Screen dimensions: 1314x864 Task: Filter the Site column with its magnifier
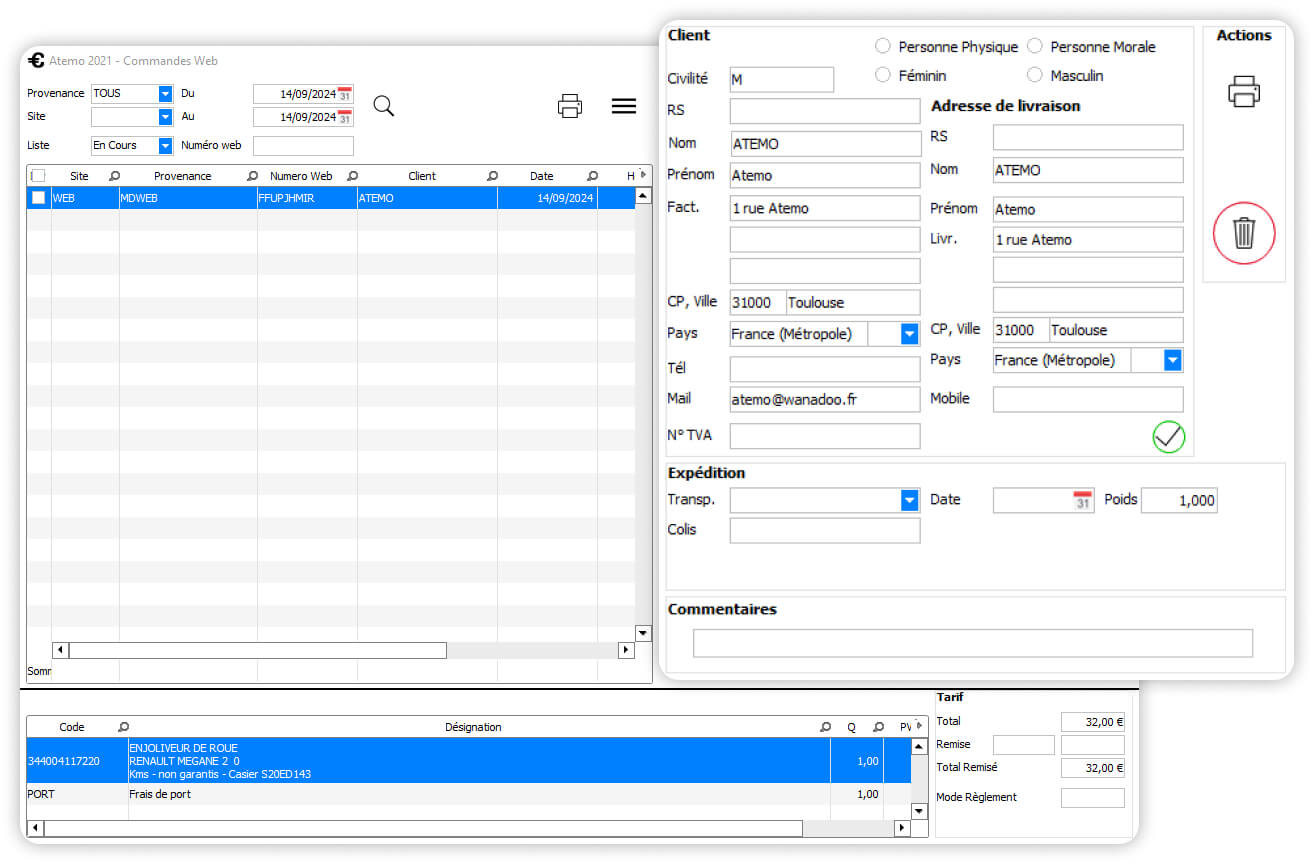(x=114, y=176)
